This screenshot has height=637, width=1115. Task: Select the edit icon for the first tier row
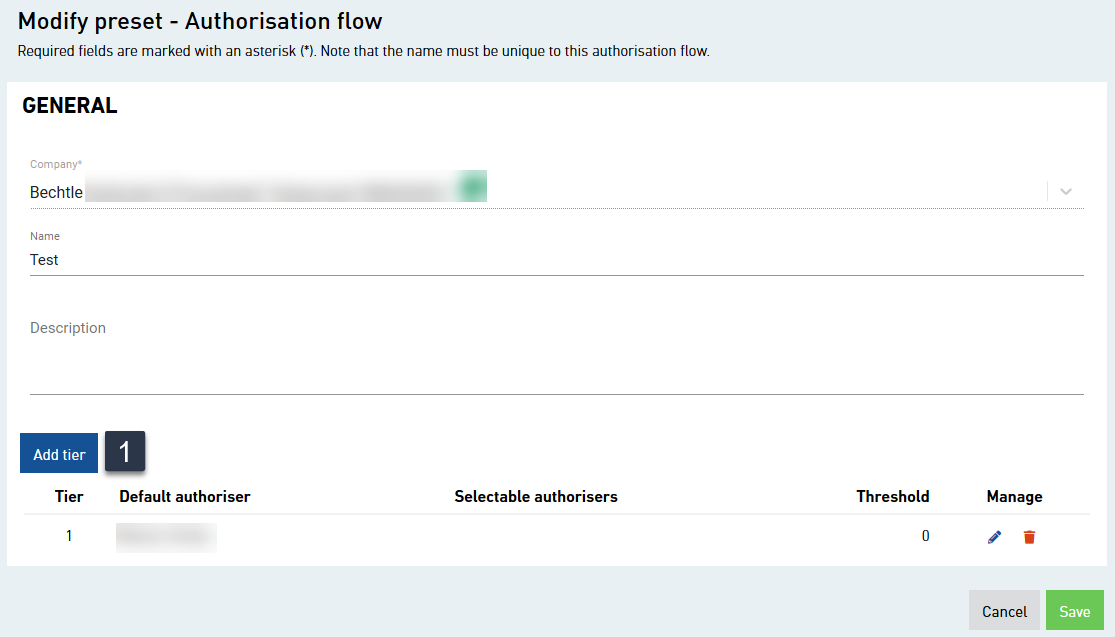pyautogui.click(x=994, y=536)
